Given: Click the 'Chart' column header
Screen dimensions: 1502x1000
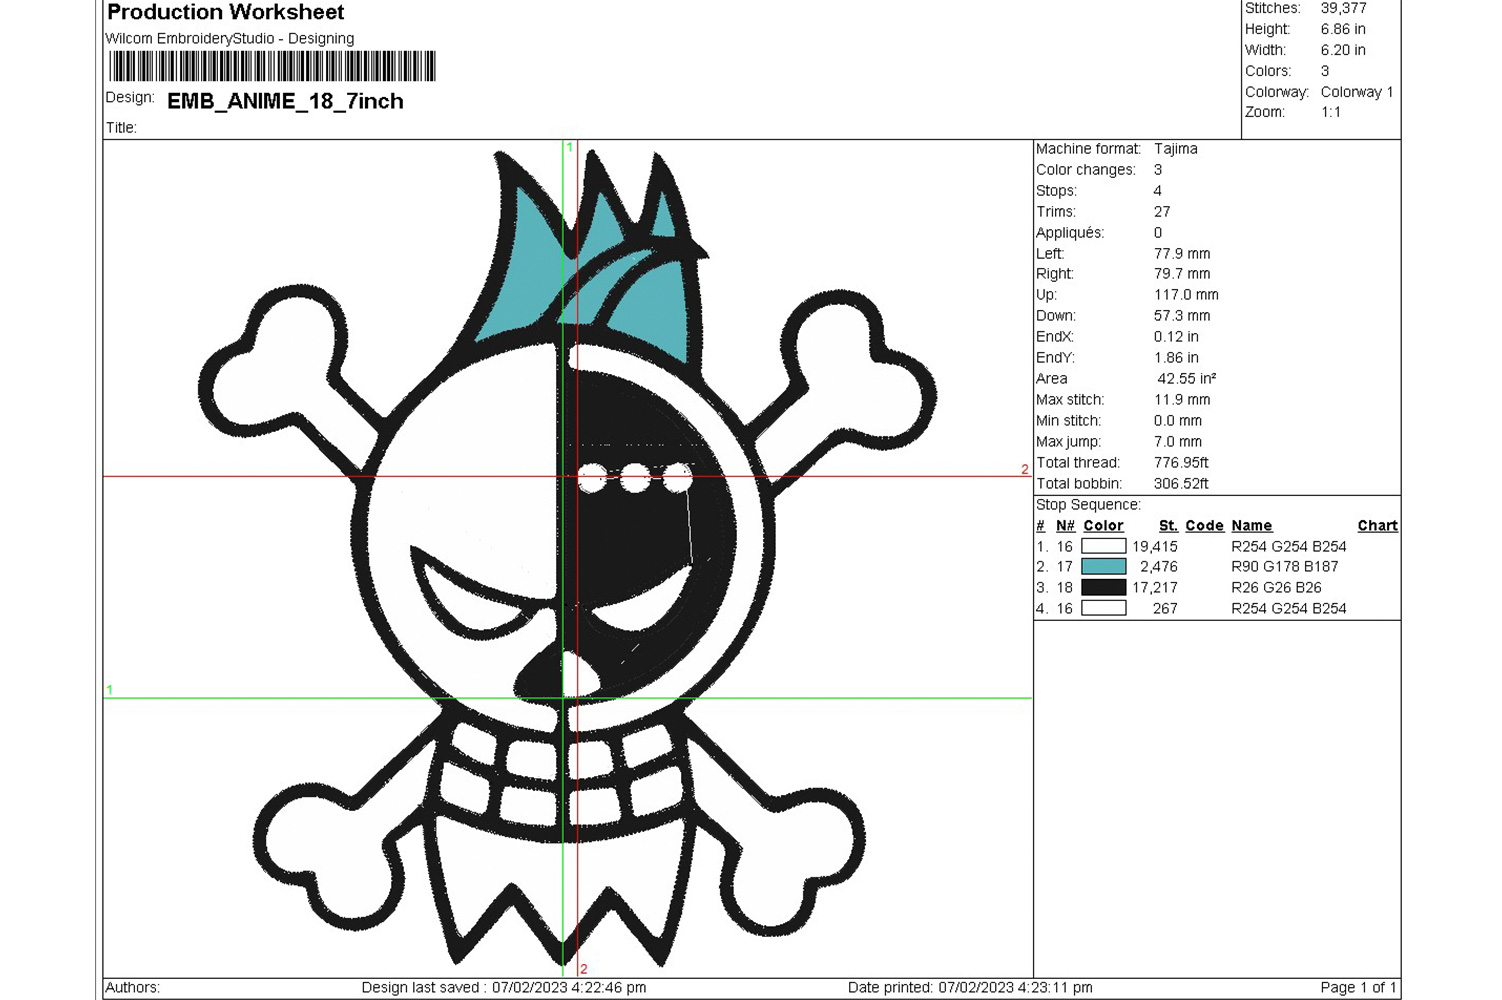Looking at the screenshot, I should point(1378,526).
